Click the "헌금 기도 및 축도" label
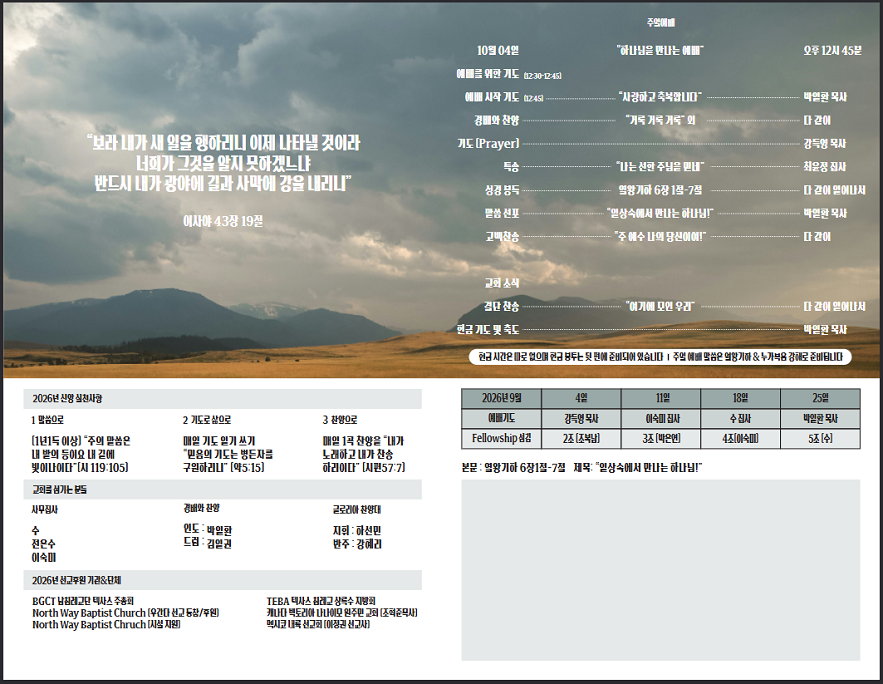The height and width of the screenshot is (684, 883). point(488,329)
